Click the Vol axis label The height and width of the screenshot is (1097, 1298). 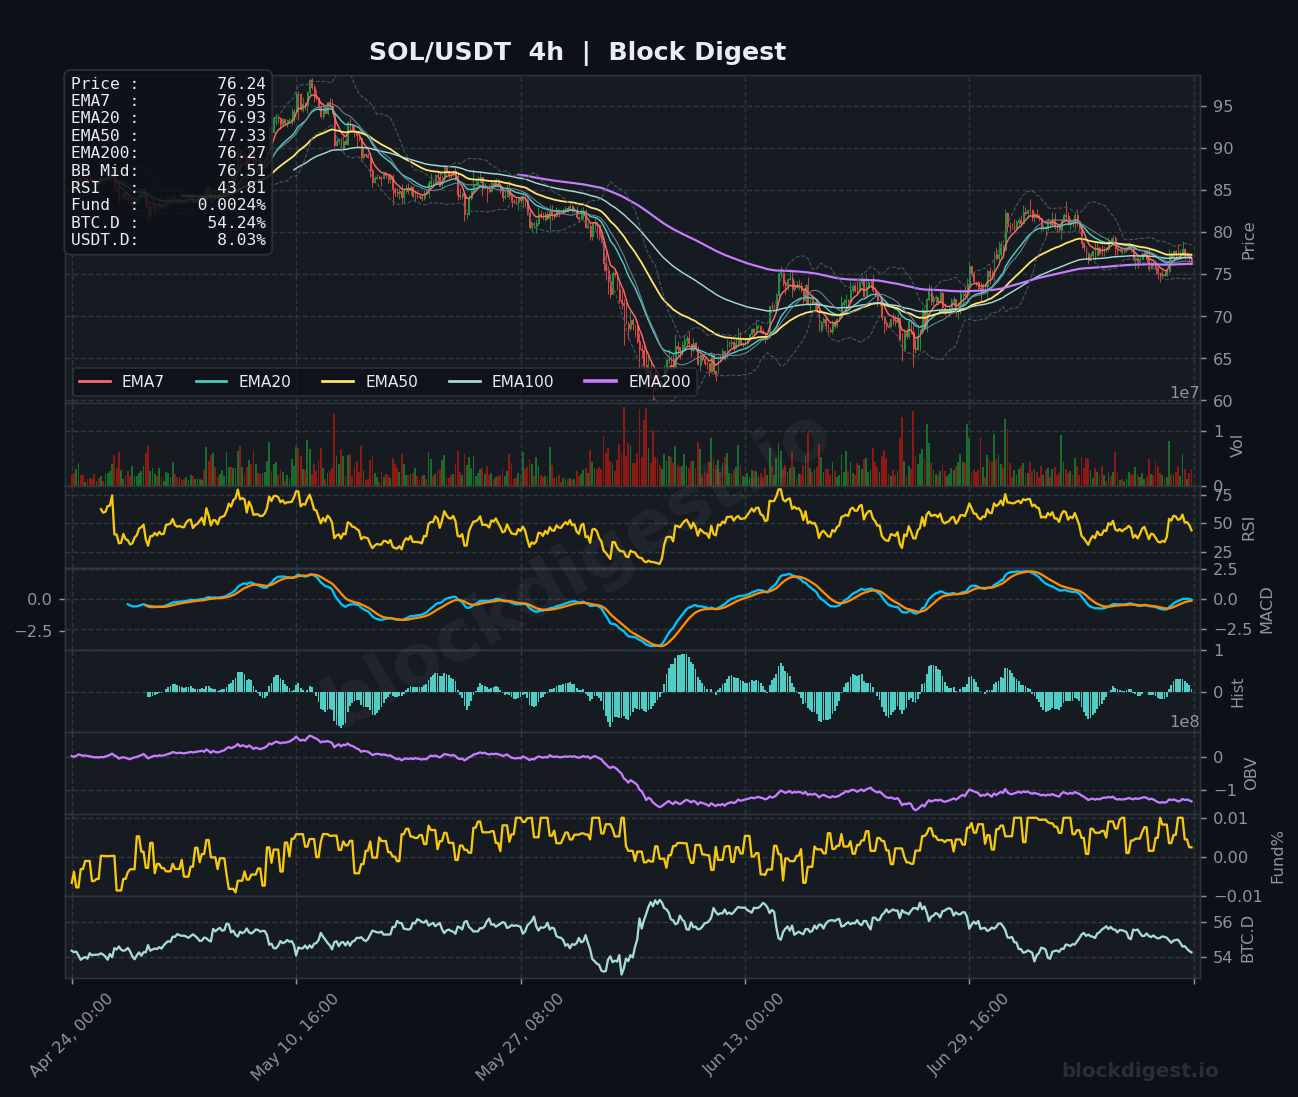(1237, 446)
